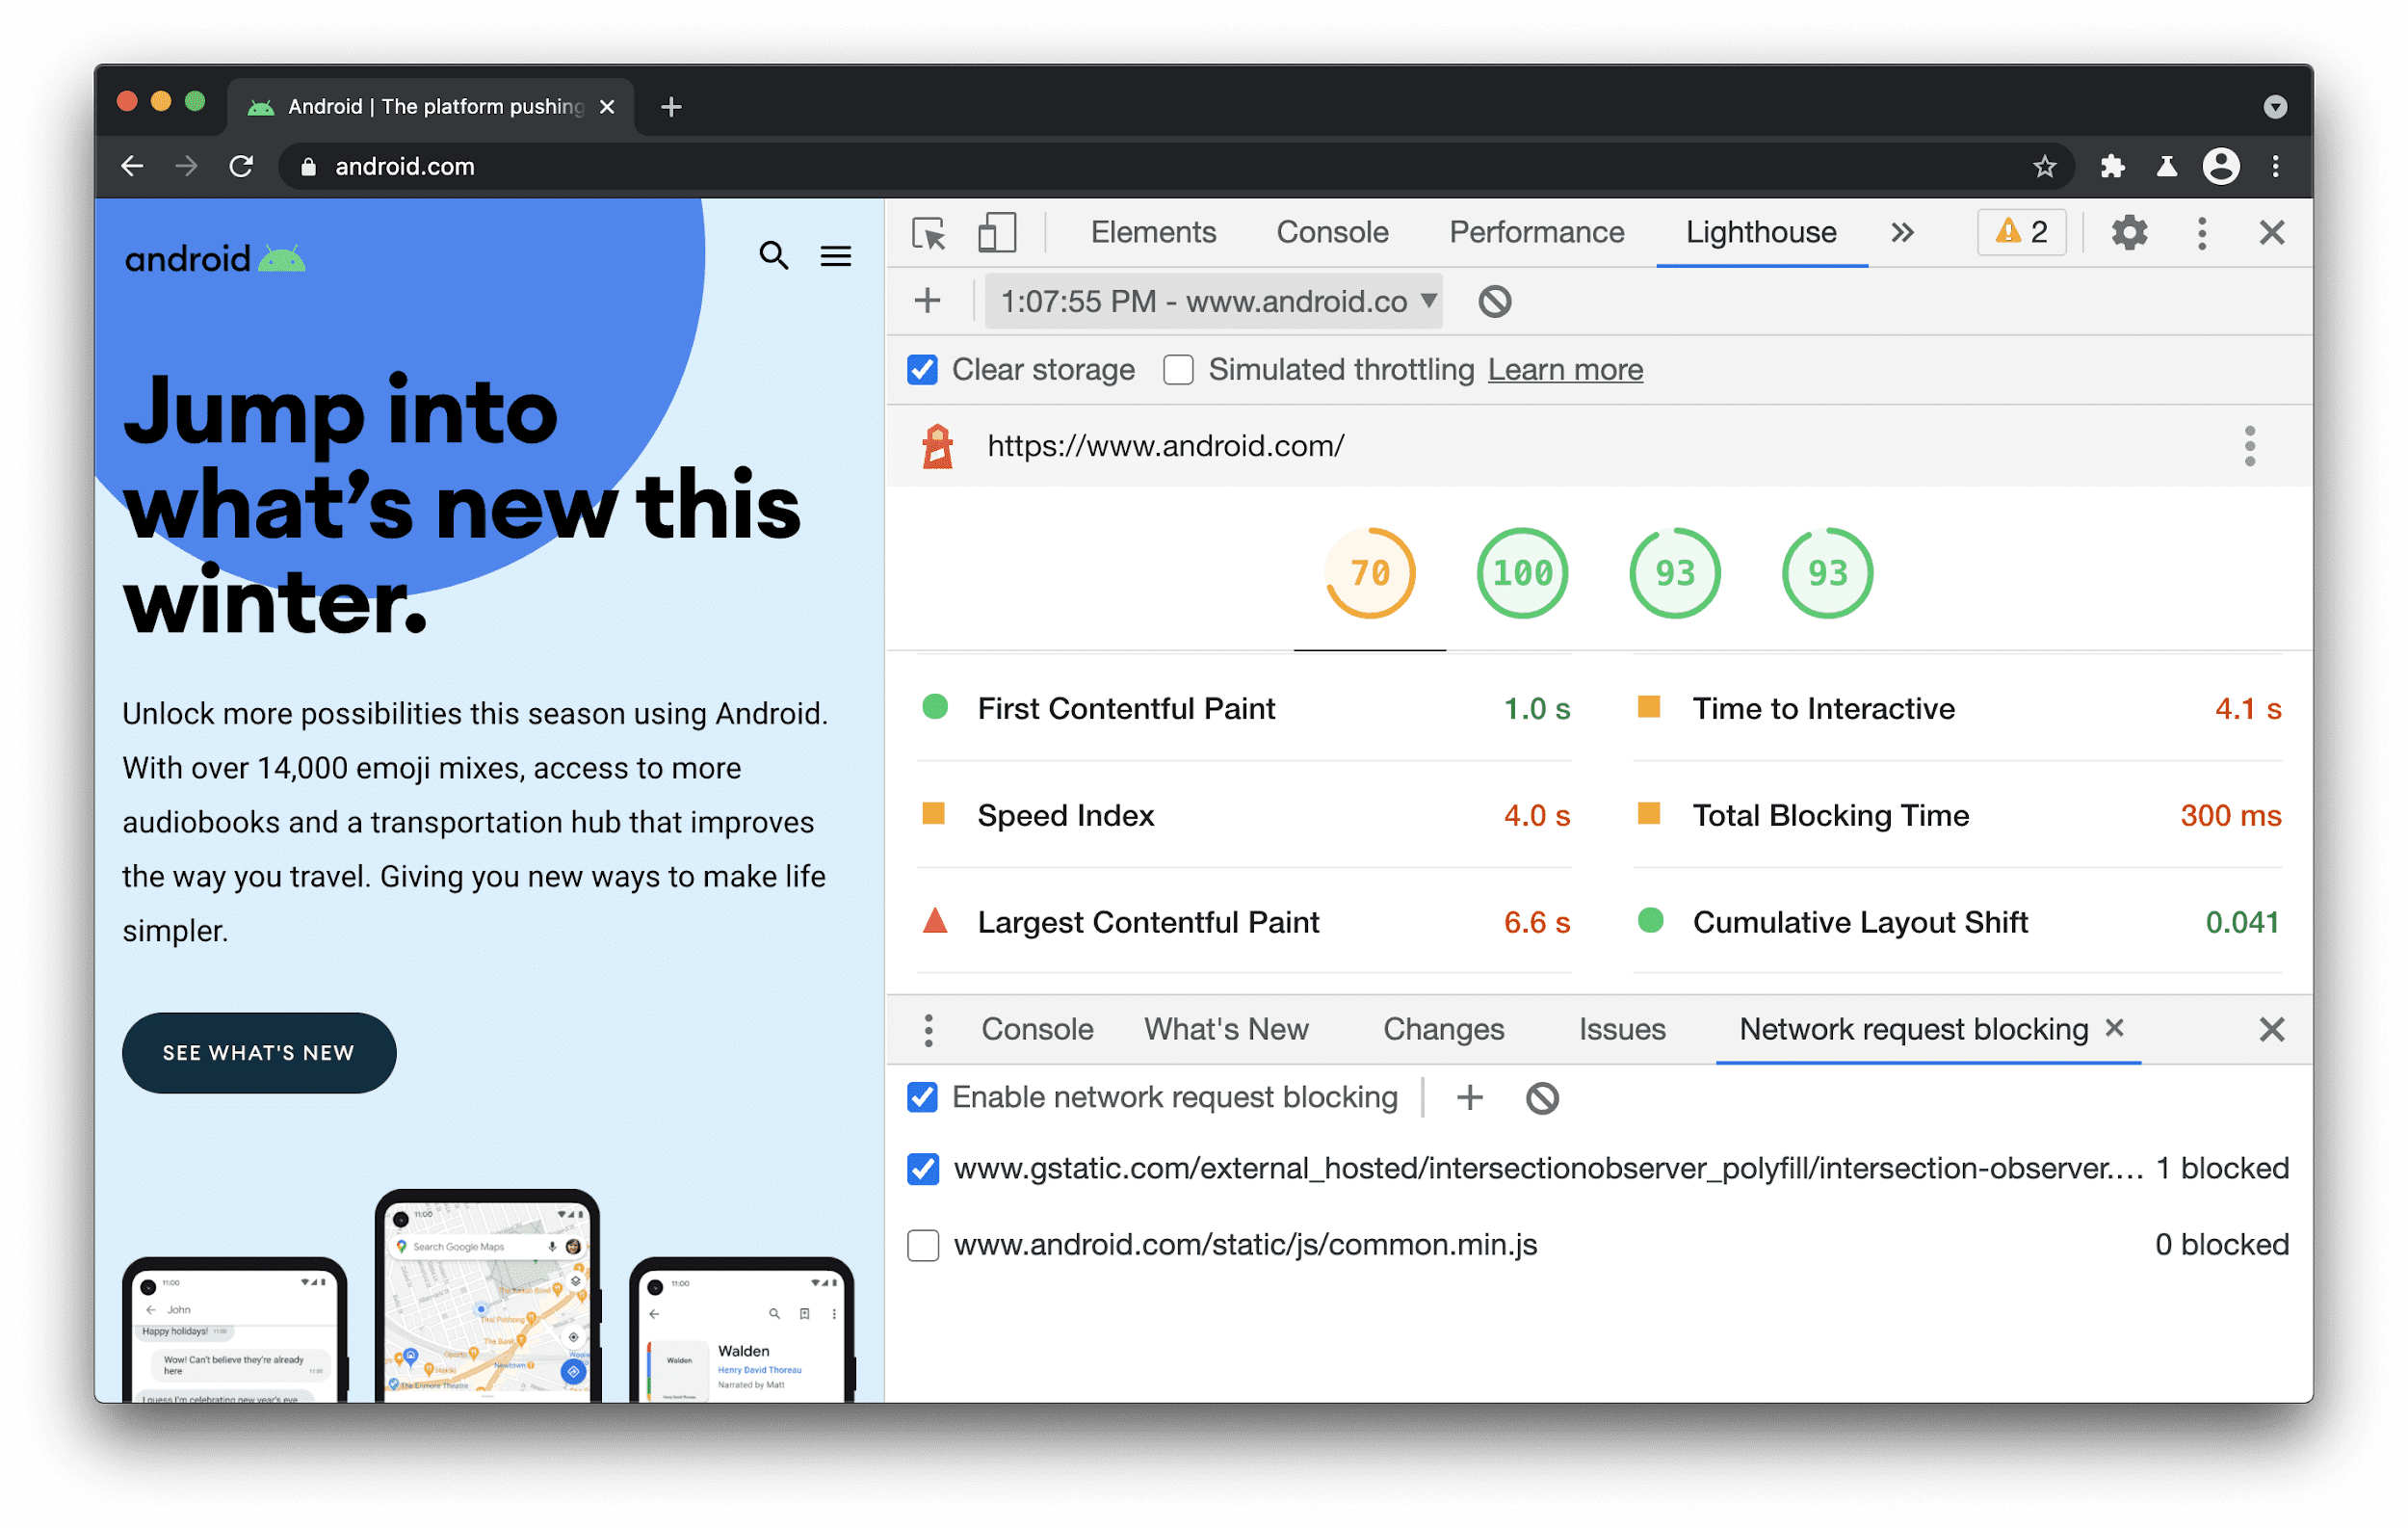Click the block network request icon
This screenshot has height=1528, width=2408.
click(1541, 1097)
